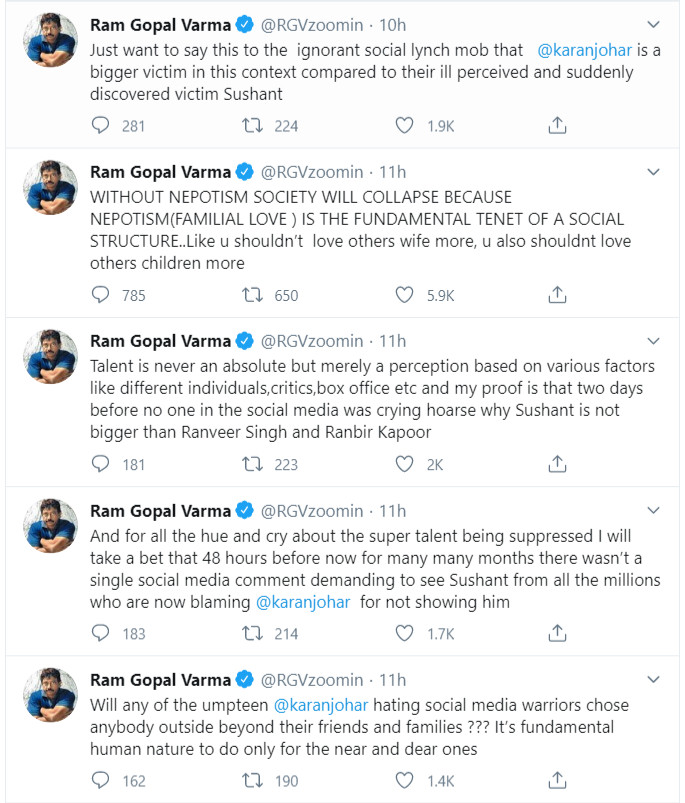Open @karanjohar mention in the 48 hours tweet

click(303, 602)
